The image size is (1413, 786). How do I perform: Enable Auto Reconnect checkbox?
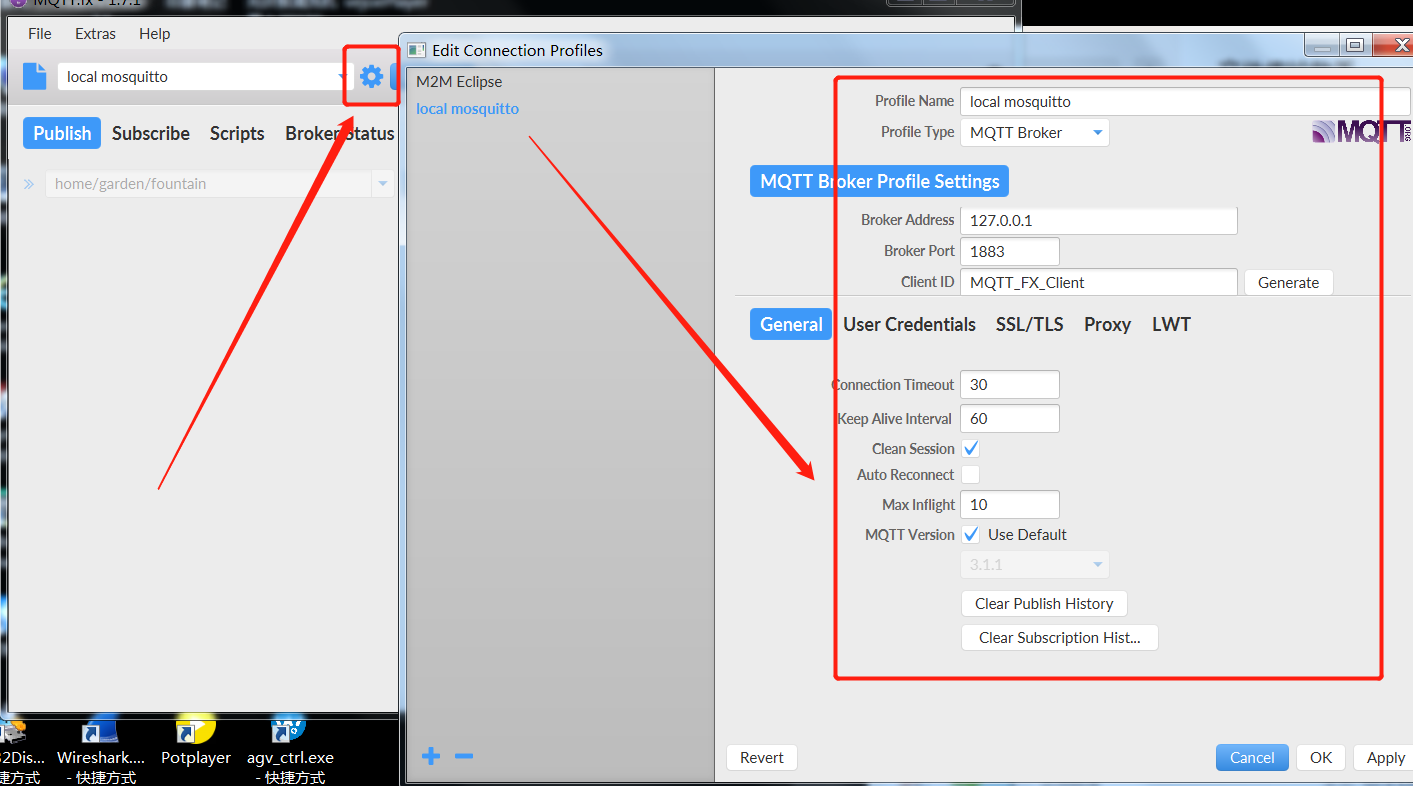[x=970, y=474]
